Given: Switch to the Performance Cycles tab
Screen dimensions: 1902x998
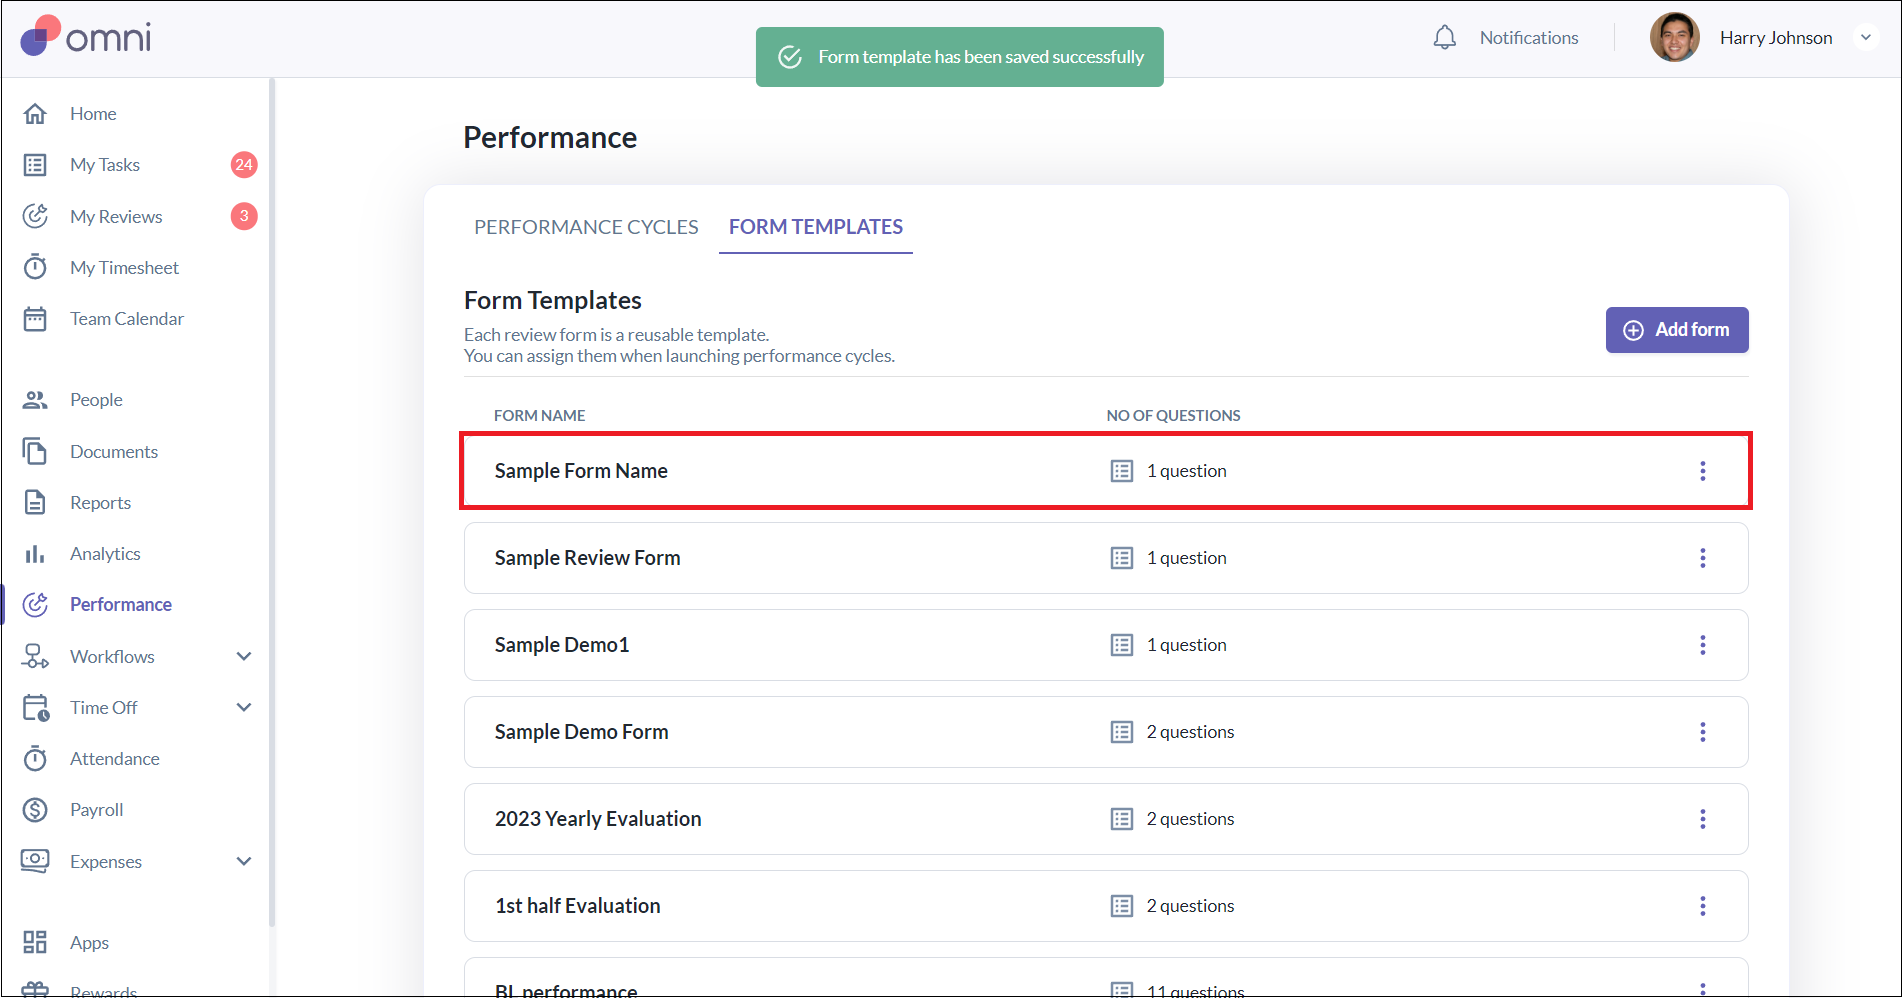Looking at the screenshot, I should [x=586, y=227].
